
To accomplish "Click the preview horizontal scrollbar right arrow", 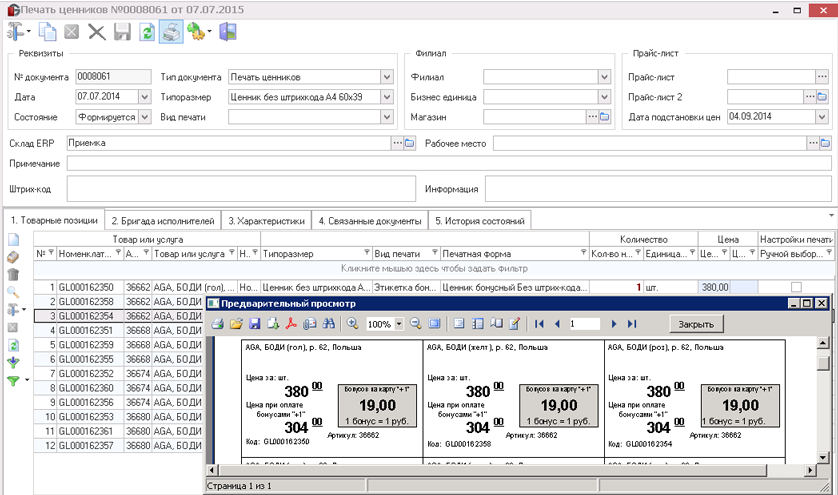I will tap(811, 470).
